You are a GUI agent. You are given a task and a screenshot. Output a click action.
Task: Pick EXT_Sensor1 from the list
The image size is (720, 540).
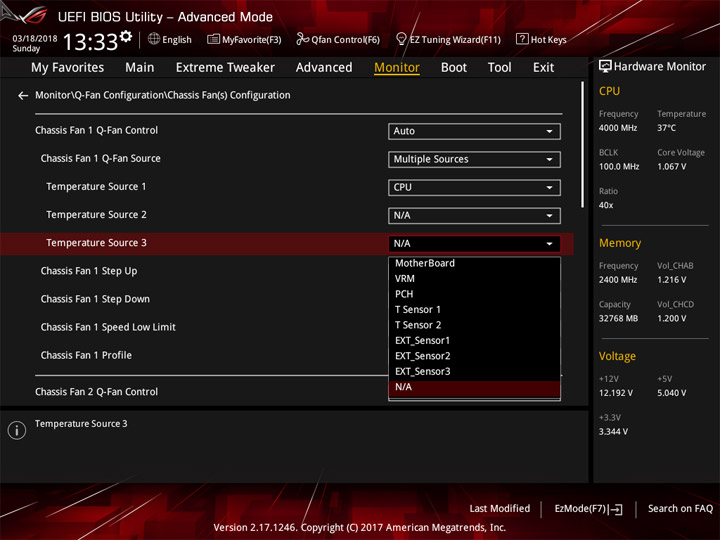coord(474,341)
